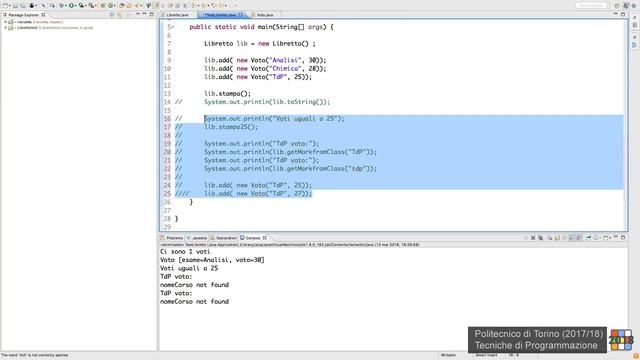This screenshot has width=640, height=360.
Task: Click the Open Type toolbar icon
Action: click(122, 5)
